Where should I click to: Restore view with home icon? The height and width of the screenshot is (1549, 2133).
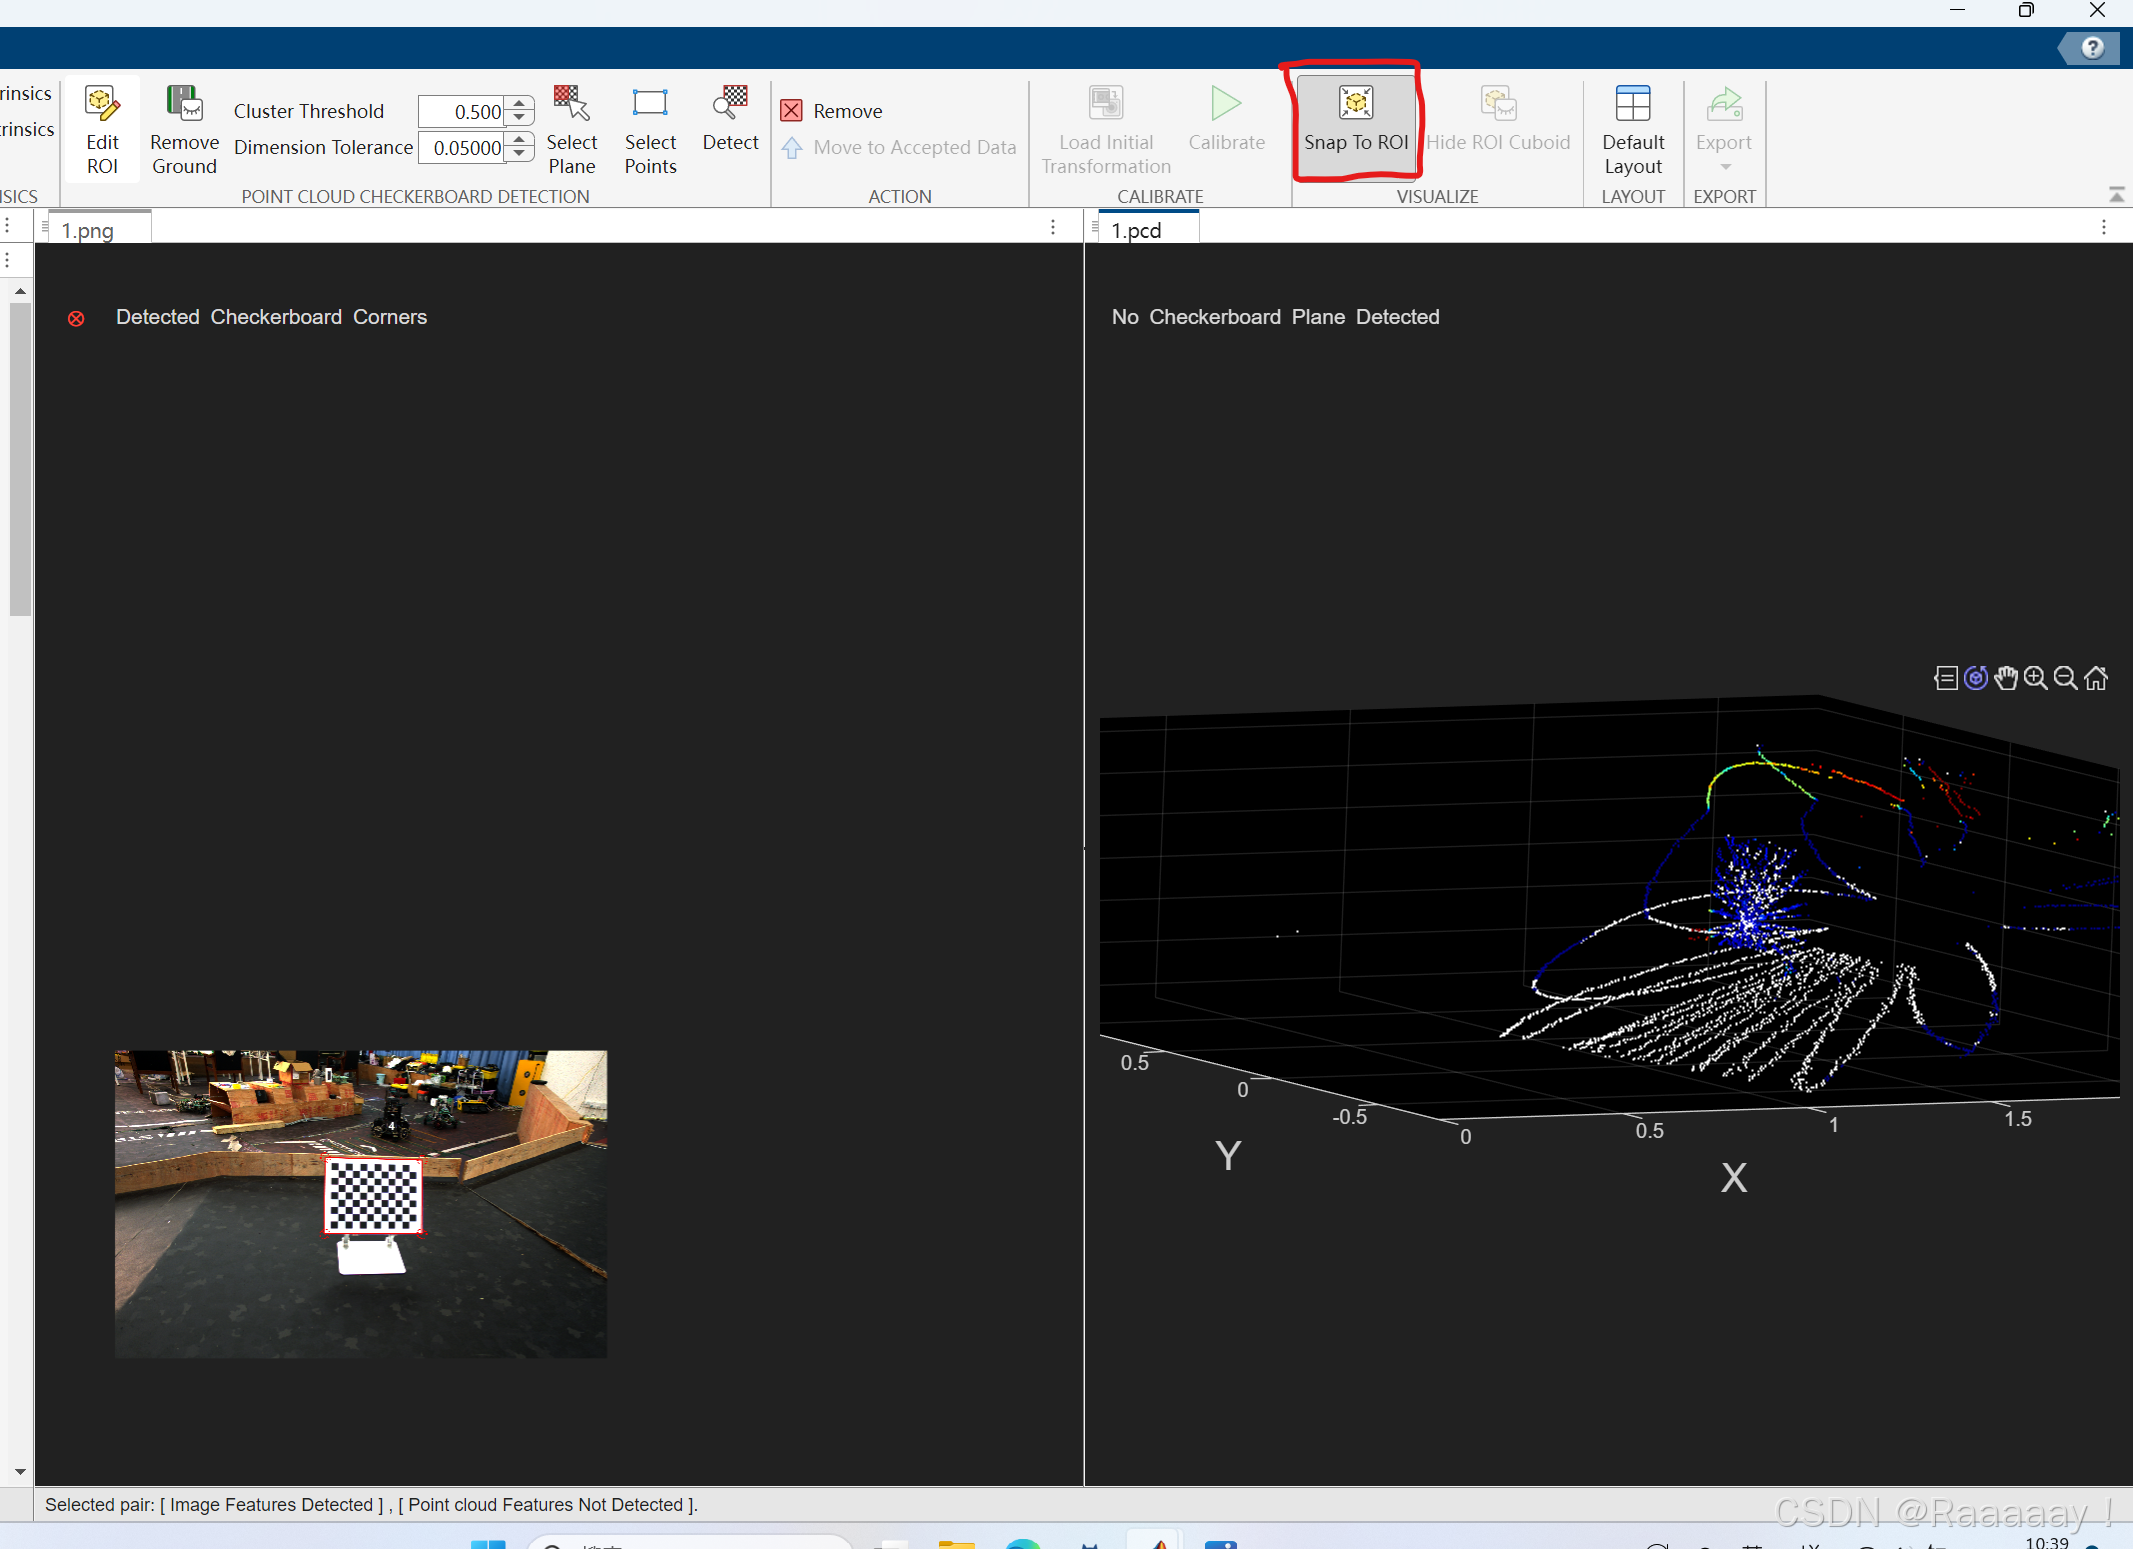(2096, 679)
